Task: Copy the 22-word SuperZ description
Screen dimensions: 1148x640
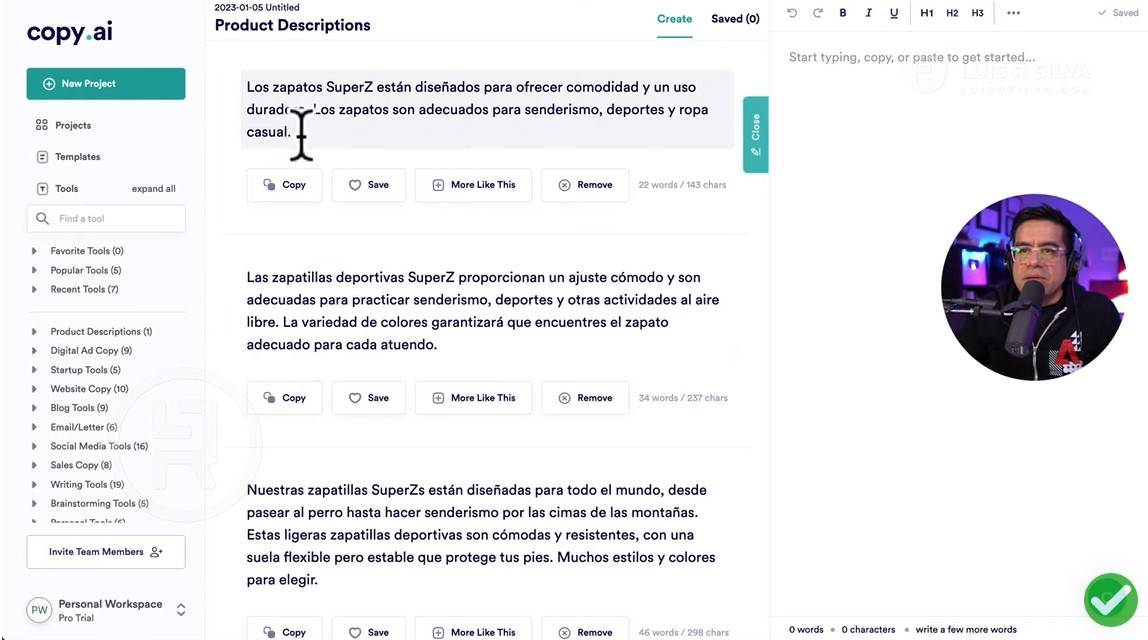Action: tap(284, 185)
